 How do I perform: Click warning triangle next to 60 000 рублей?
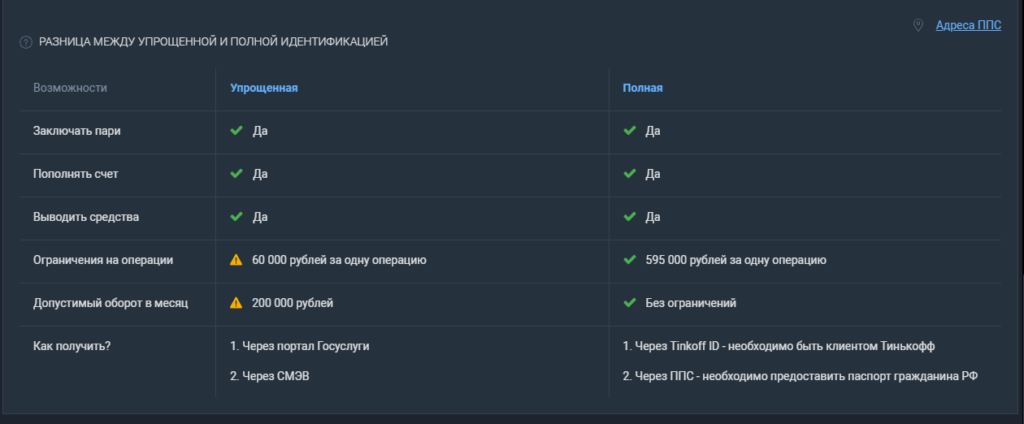pyautogui.click(x=236, y=260)
